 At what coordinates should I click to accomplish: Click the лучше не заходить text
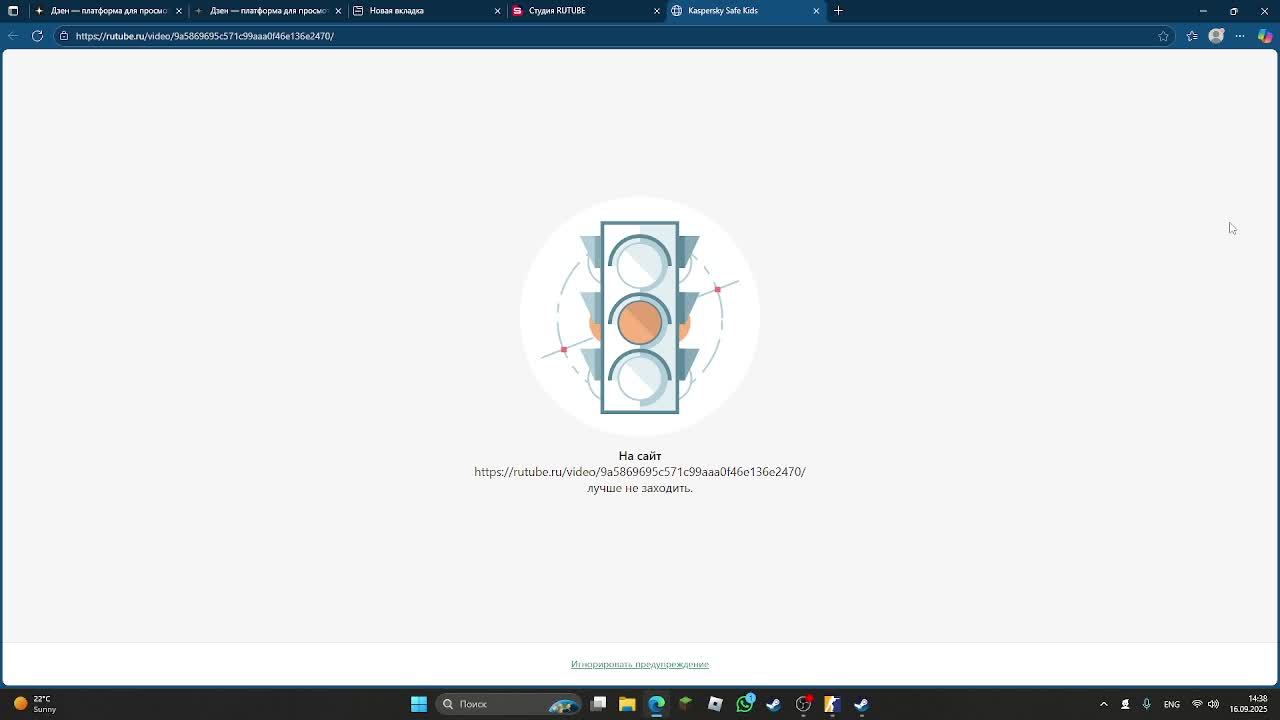[x=640, y=488]
